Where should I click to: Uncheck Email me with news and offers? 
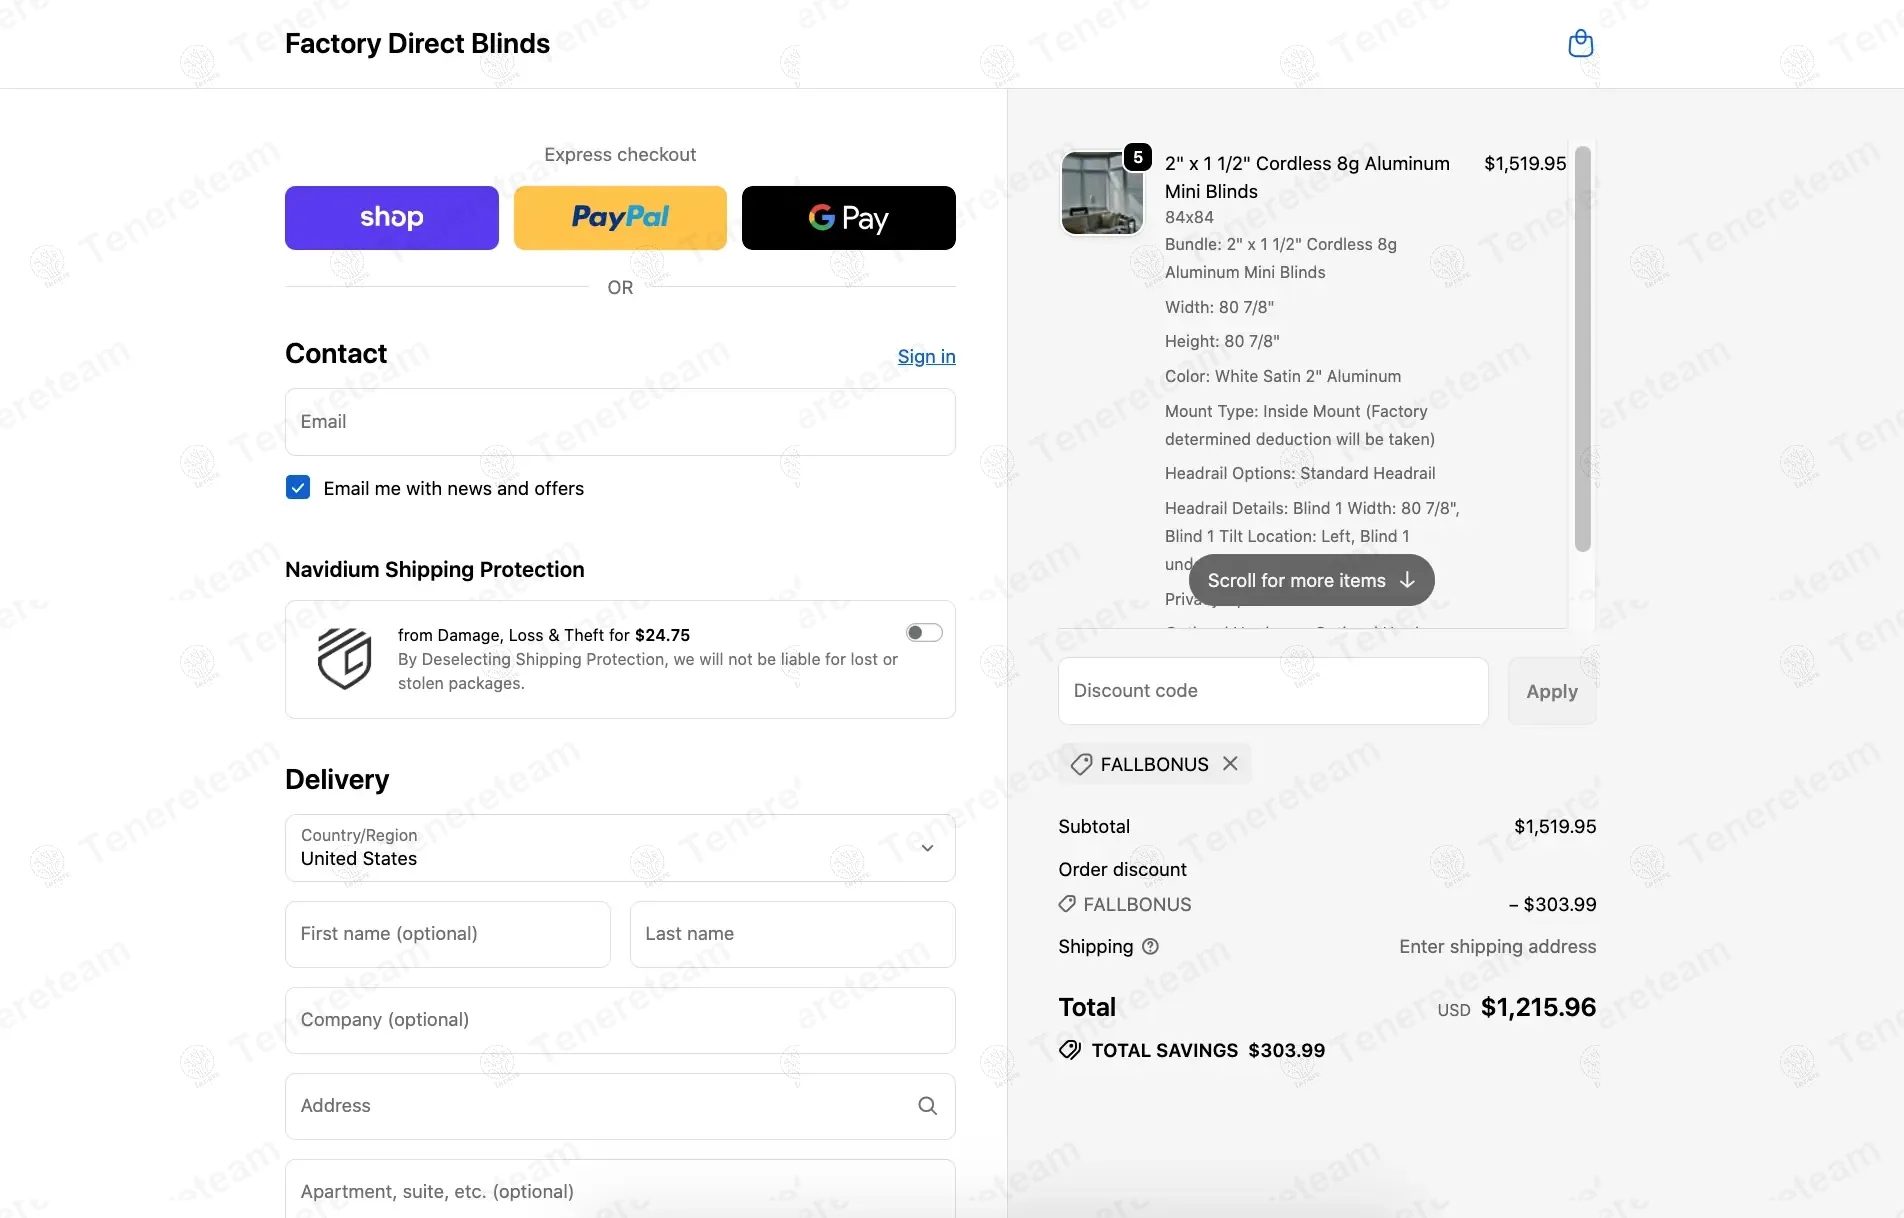pos(298,488)
